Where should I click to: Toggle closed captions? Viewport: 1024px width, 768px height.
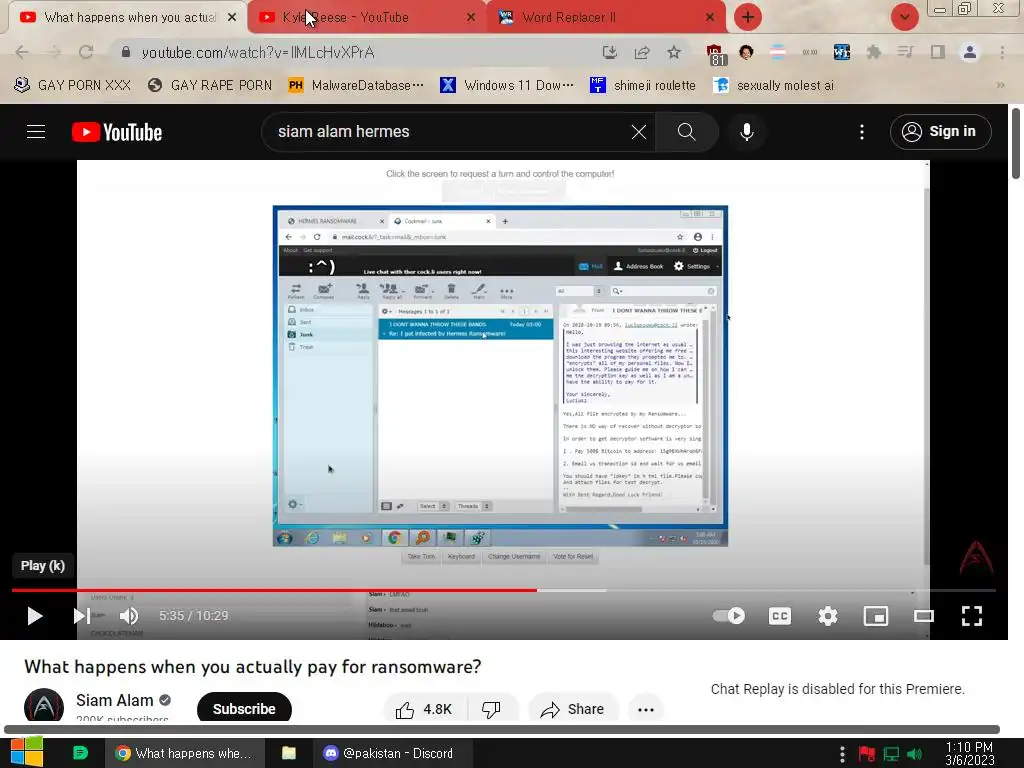click(780, 616)
